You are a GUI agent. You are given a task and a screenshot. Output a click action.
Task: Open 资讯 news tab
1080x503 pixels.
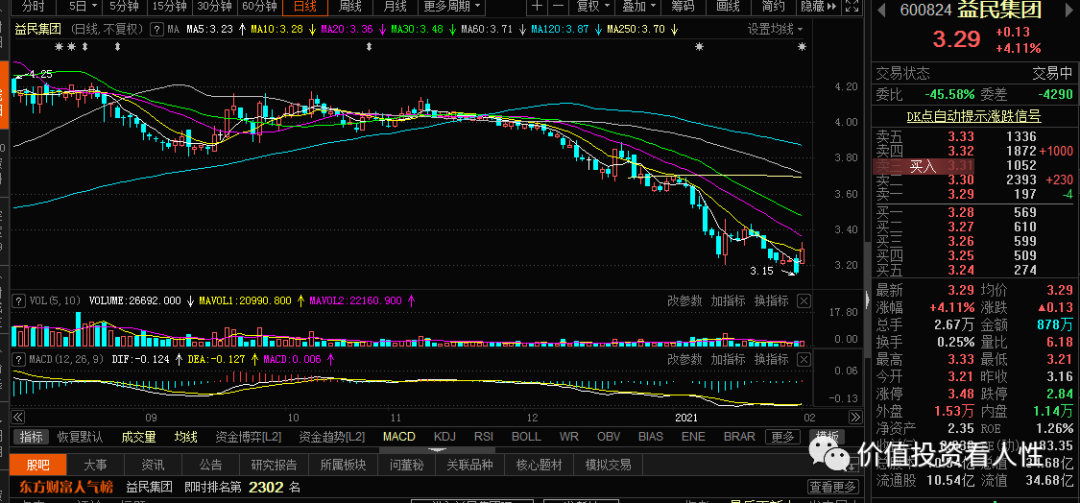coord(152,464)
